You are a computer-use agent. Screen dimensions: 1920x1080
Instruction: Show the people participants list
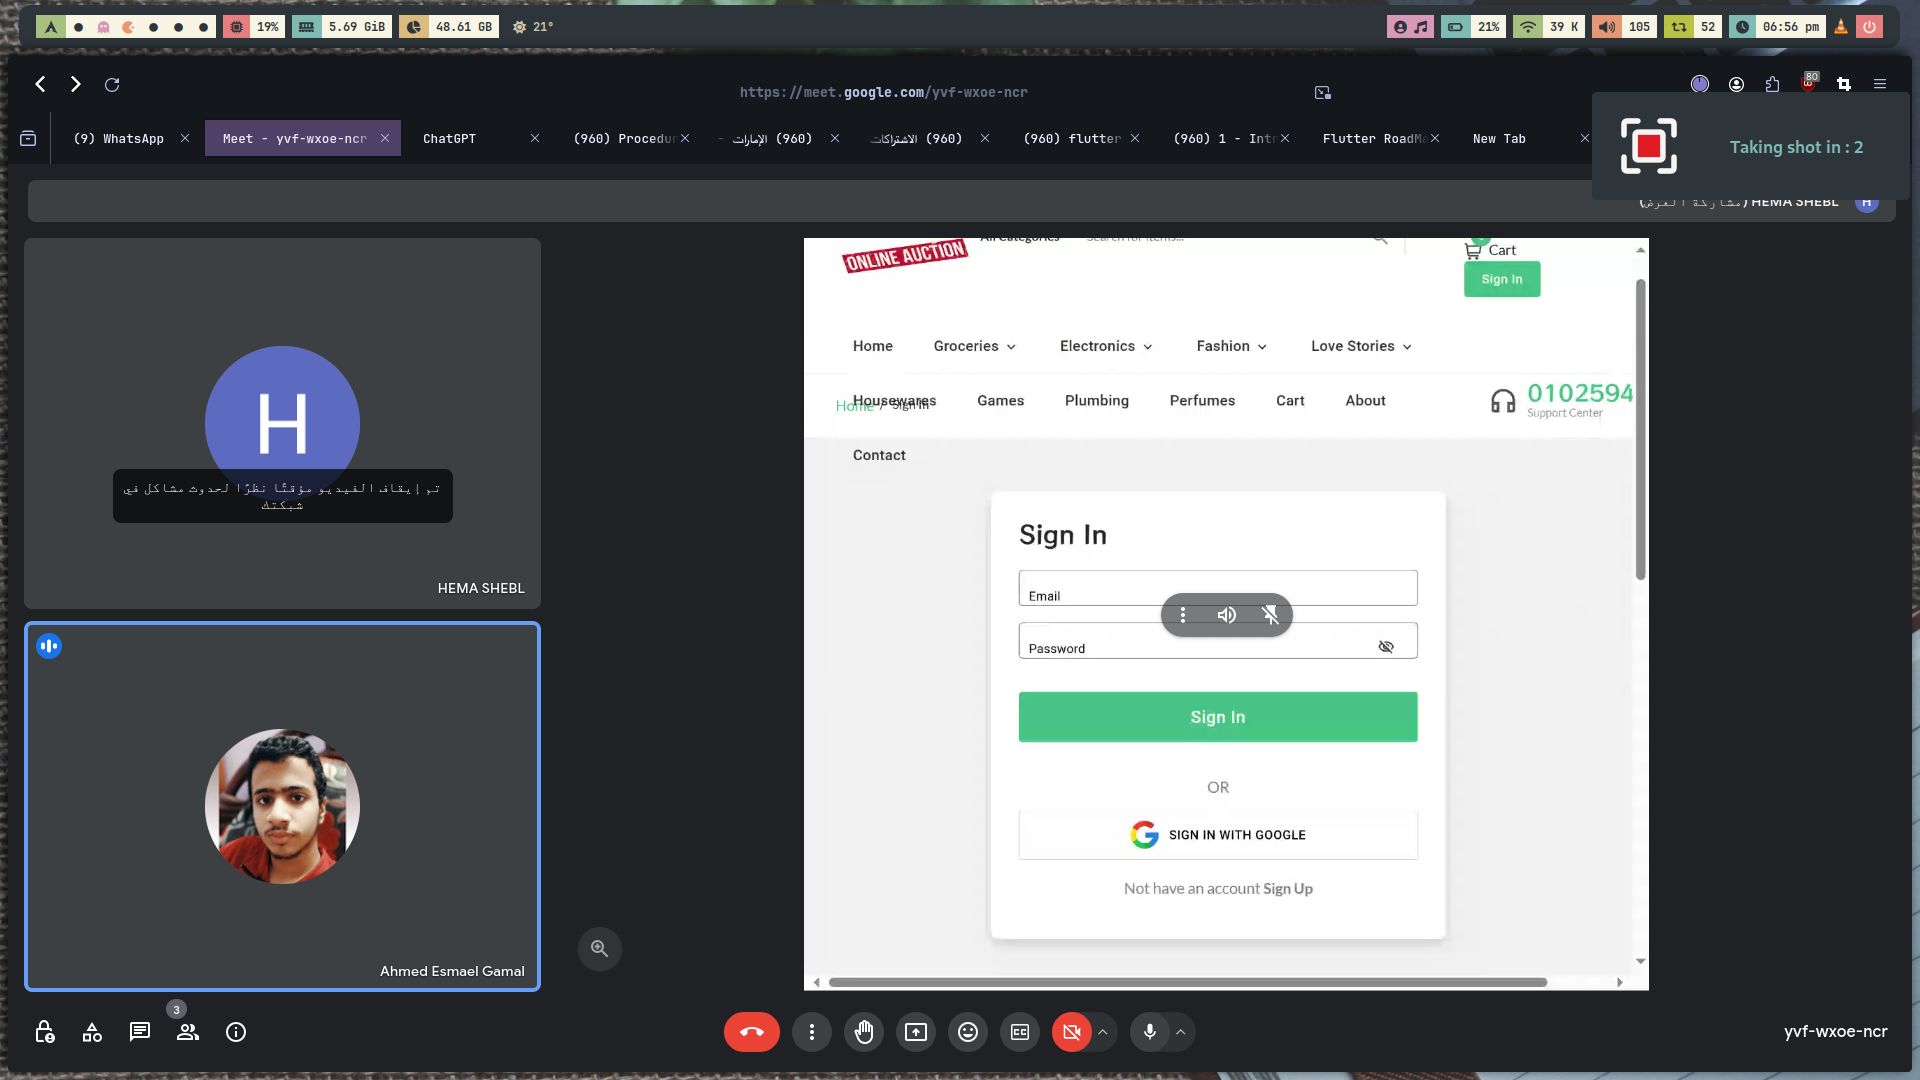click(x=188, y=1032)
